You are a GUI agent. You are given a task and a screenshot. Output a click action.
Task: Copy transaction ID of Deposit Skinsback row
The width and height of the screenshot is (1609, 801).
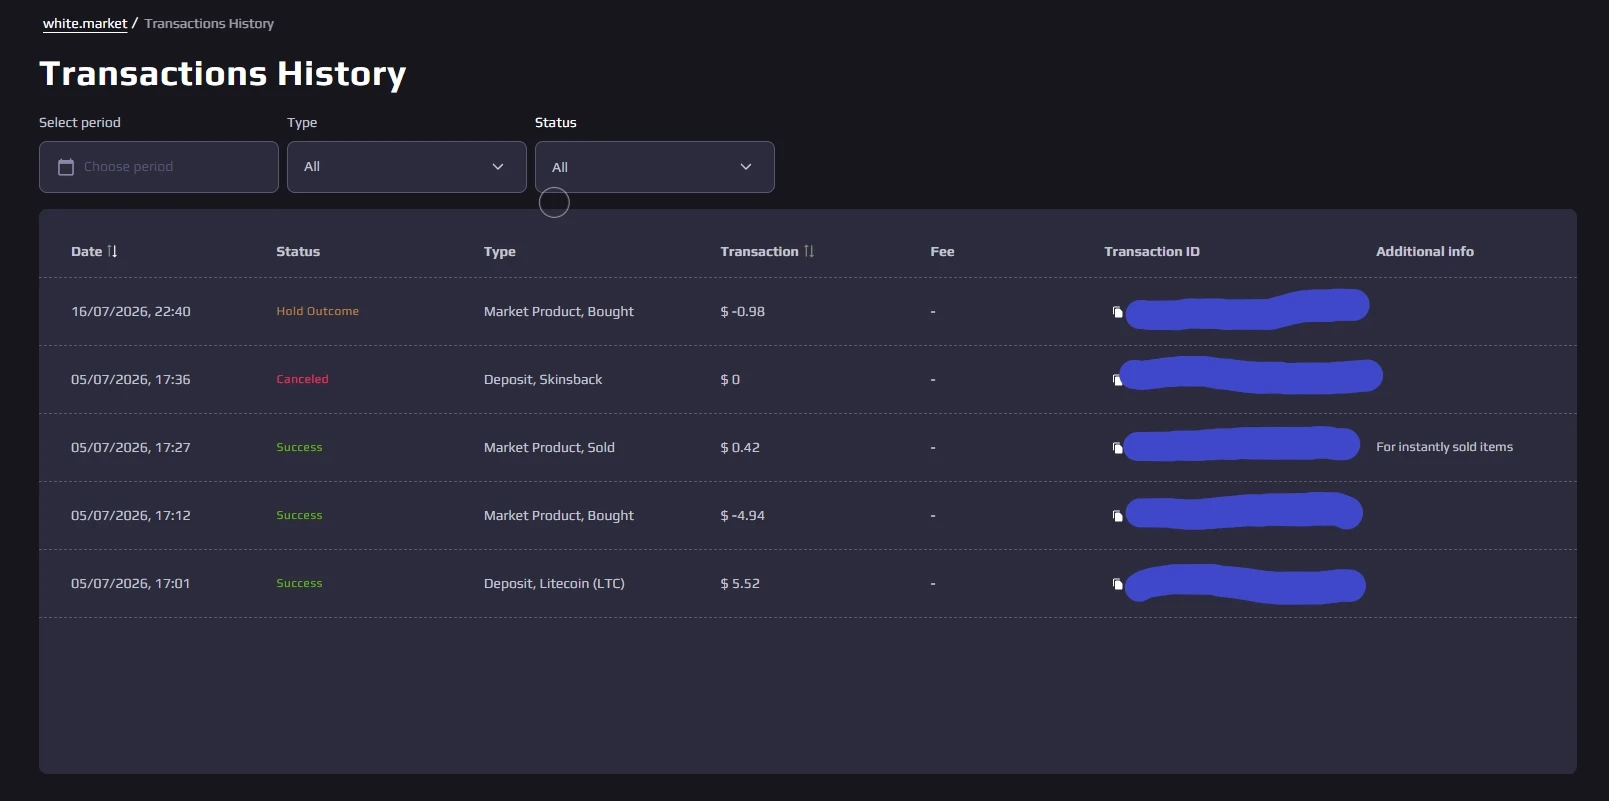click(x=1117, y=380)
